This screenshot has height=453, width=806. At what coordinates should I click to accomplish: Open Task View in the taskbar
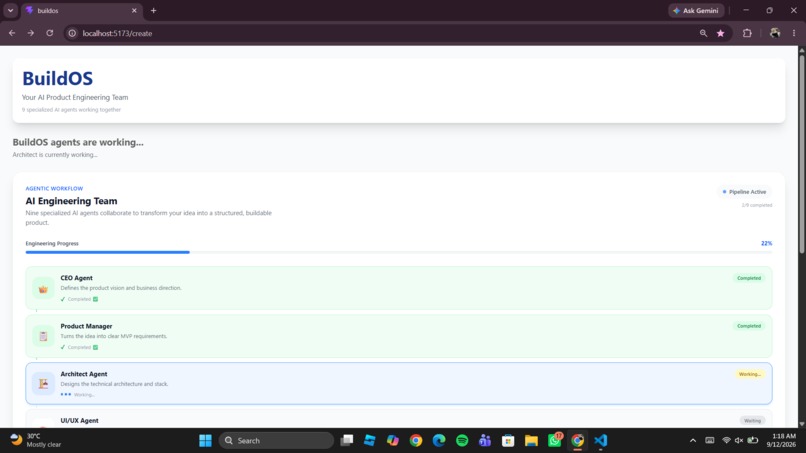click(x=347, y=441)
